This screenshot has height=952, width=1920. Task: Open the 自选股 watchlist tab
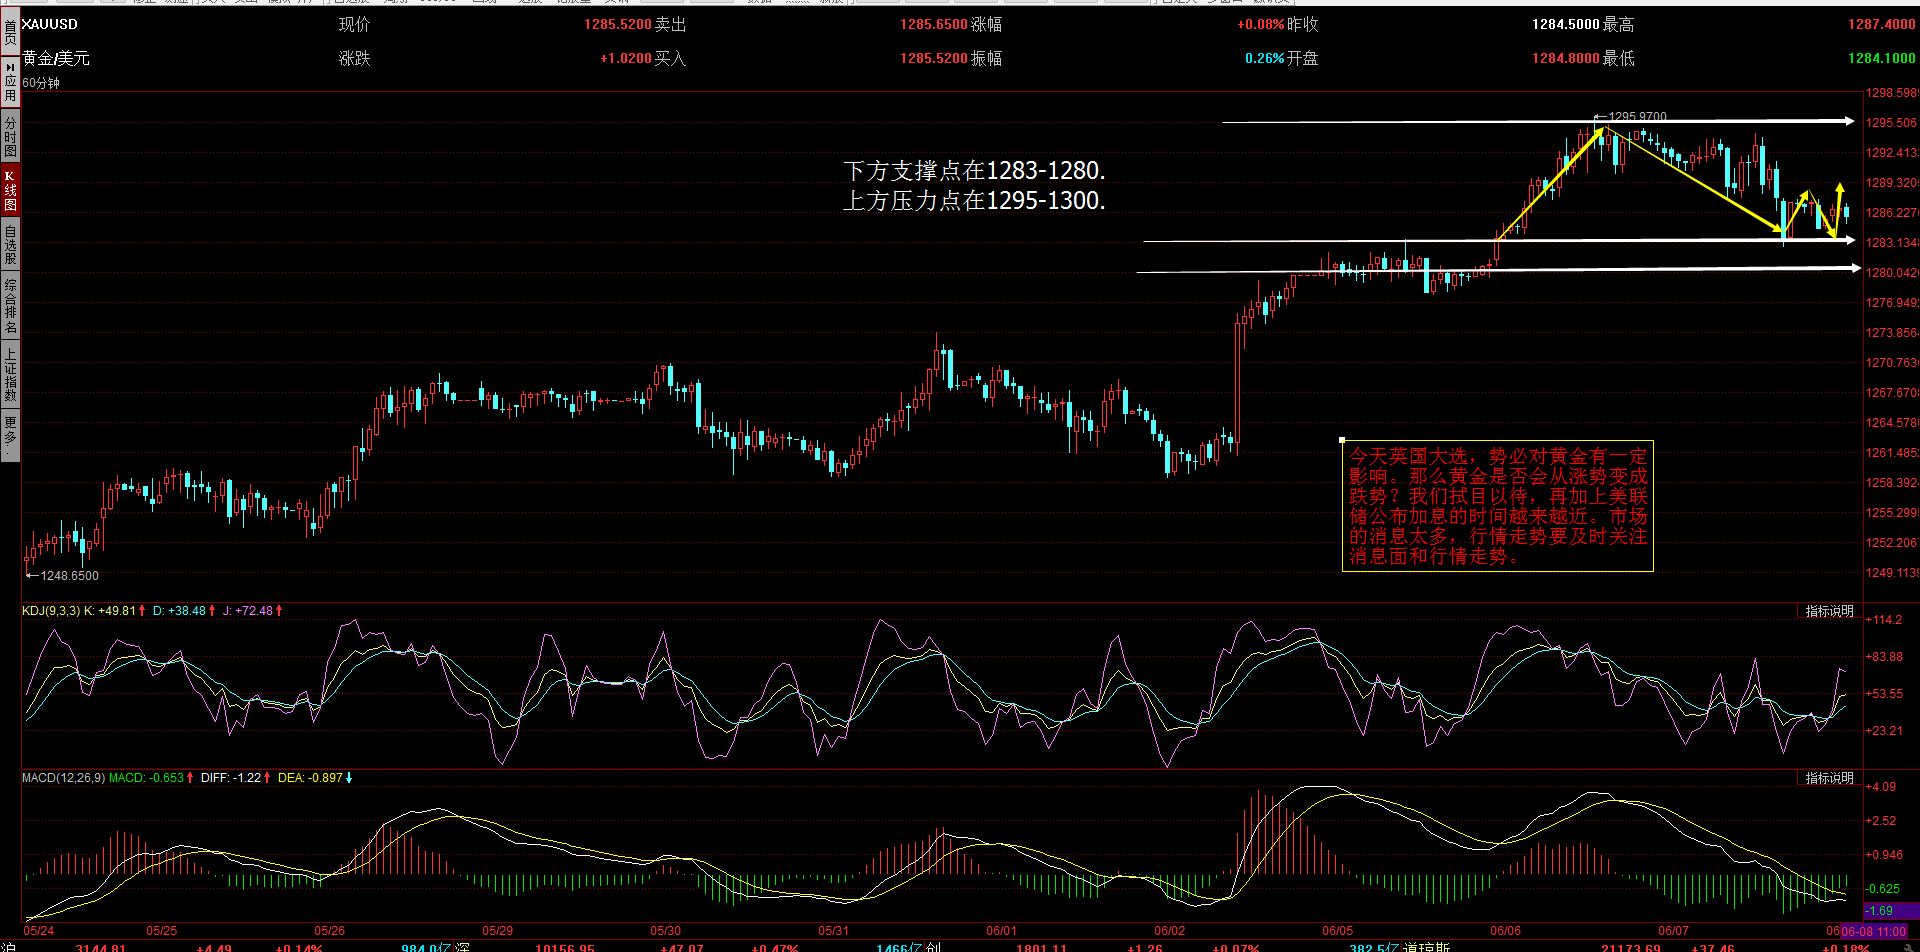(x=10, y=245)
